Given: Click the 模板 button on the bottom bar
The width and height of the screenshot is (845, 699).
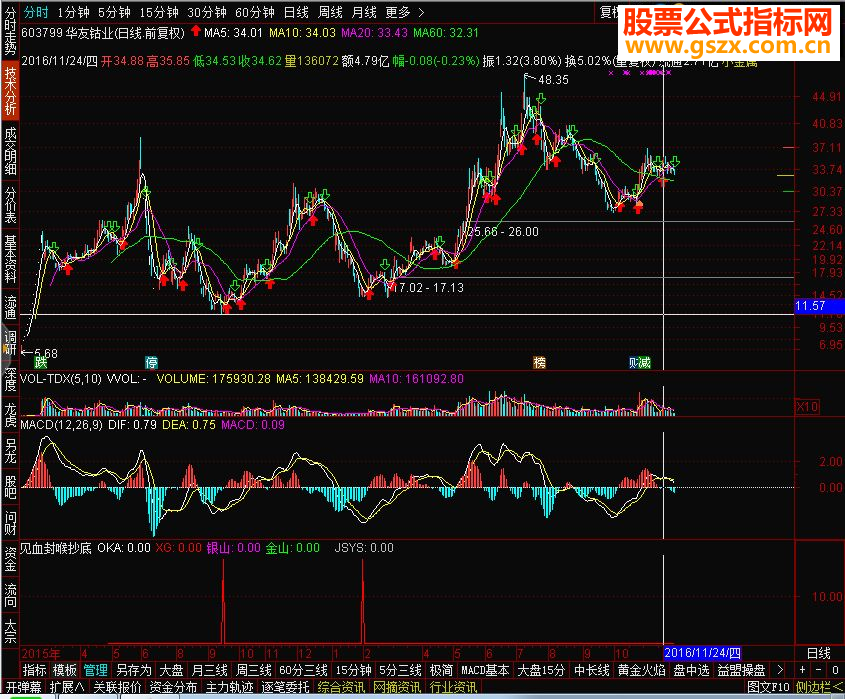Looking at the screenshot, I should pyautogui.click(x=65, y=670).
